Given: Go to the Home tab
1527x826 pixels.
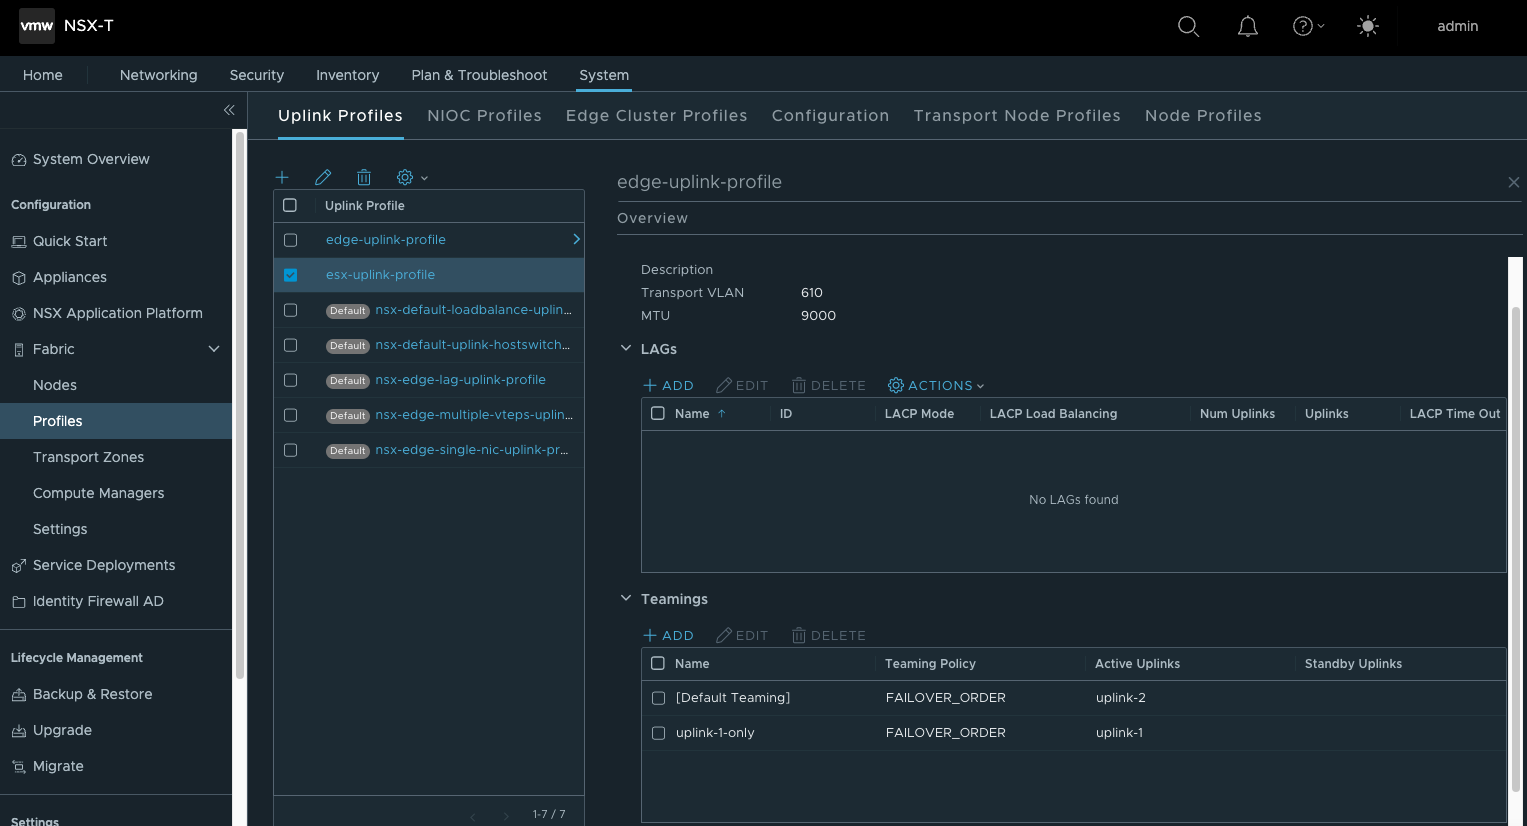Looking at the screenshot, I should click(43, 75).
